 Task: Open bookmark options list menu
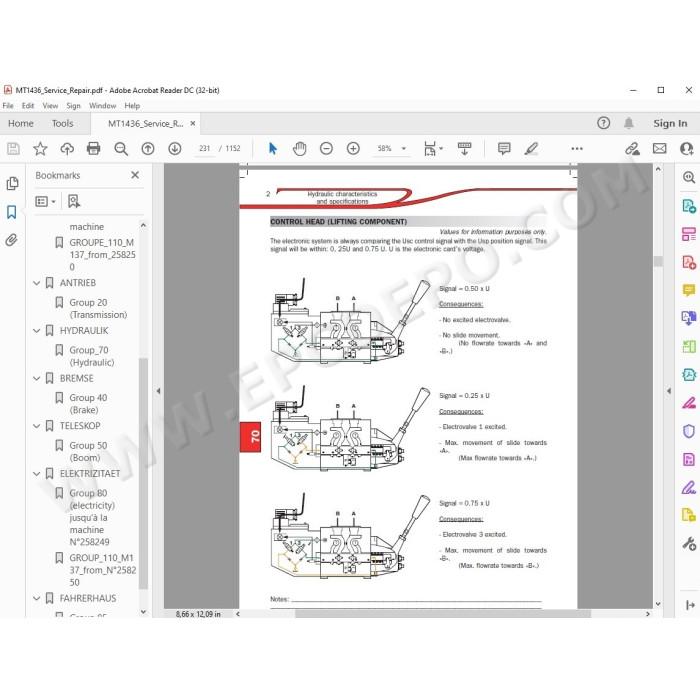coord(45,201)
